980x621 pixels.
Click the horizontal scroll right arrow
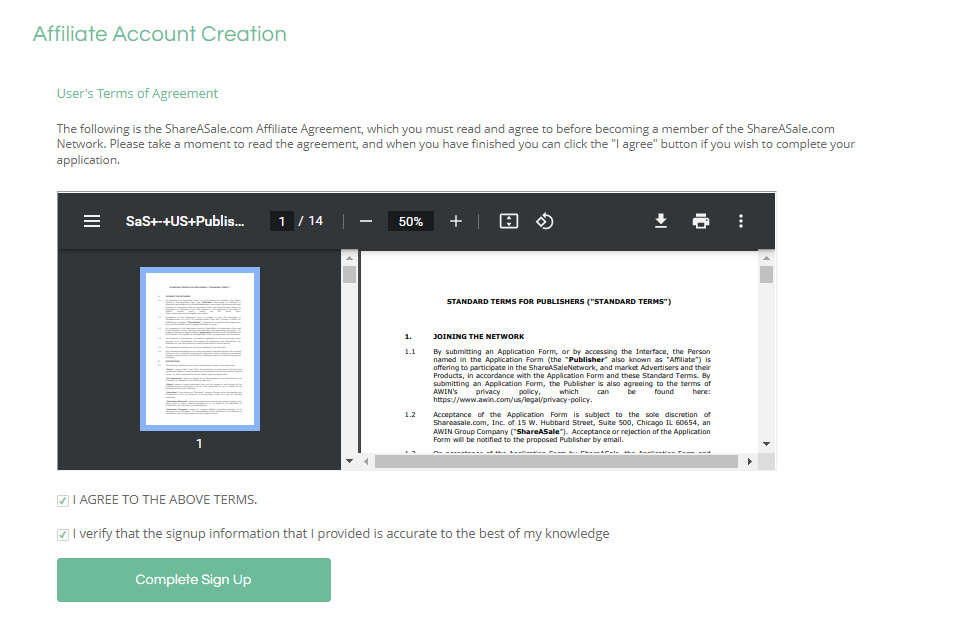point(749,462)
